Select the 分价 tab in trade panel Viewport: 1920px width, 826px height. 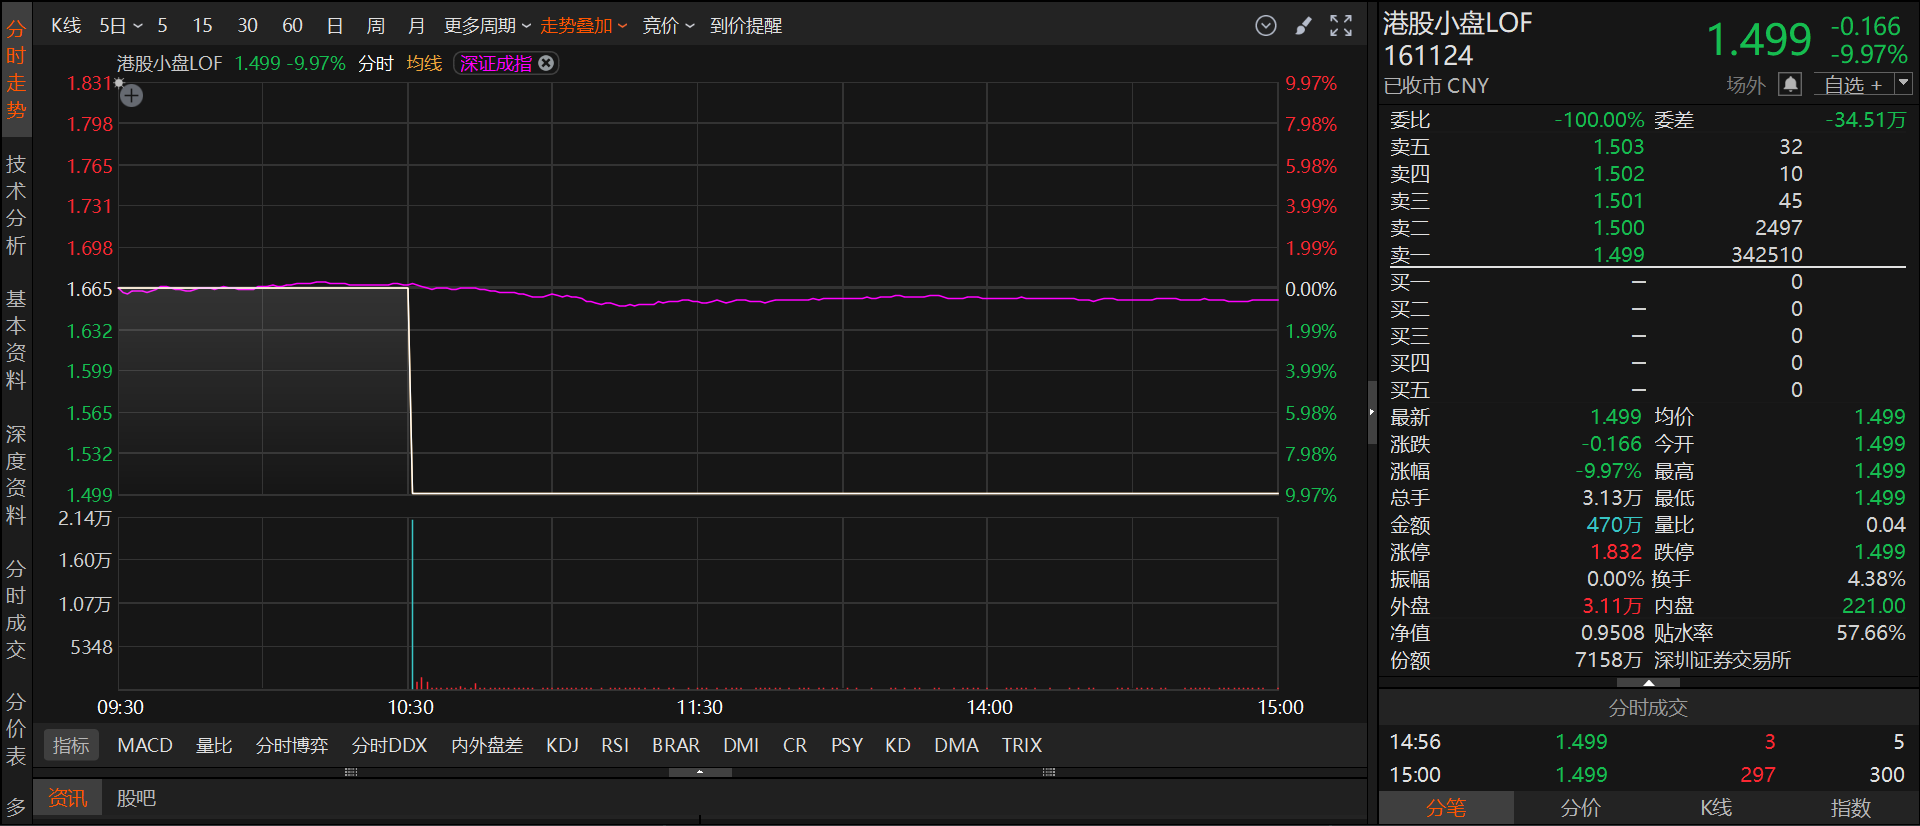(x=1581, y=808)
